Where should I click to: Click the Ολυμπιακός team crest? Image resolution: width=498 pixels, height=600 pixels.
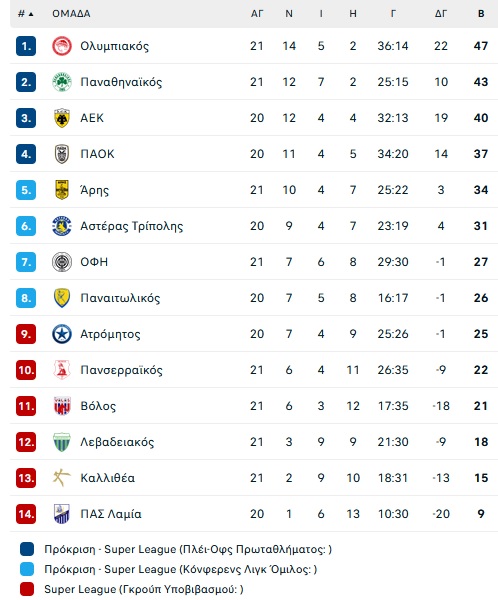[62, 46]
